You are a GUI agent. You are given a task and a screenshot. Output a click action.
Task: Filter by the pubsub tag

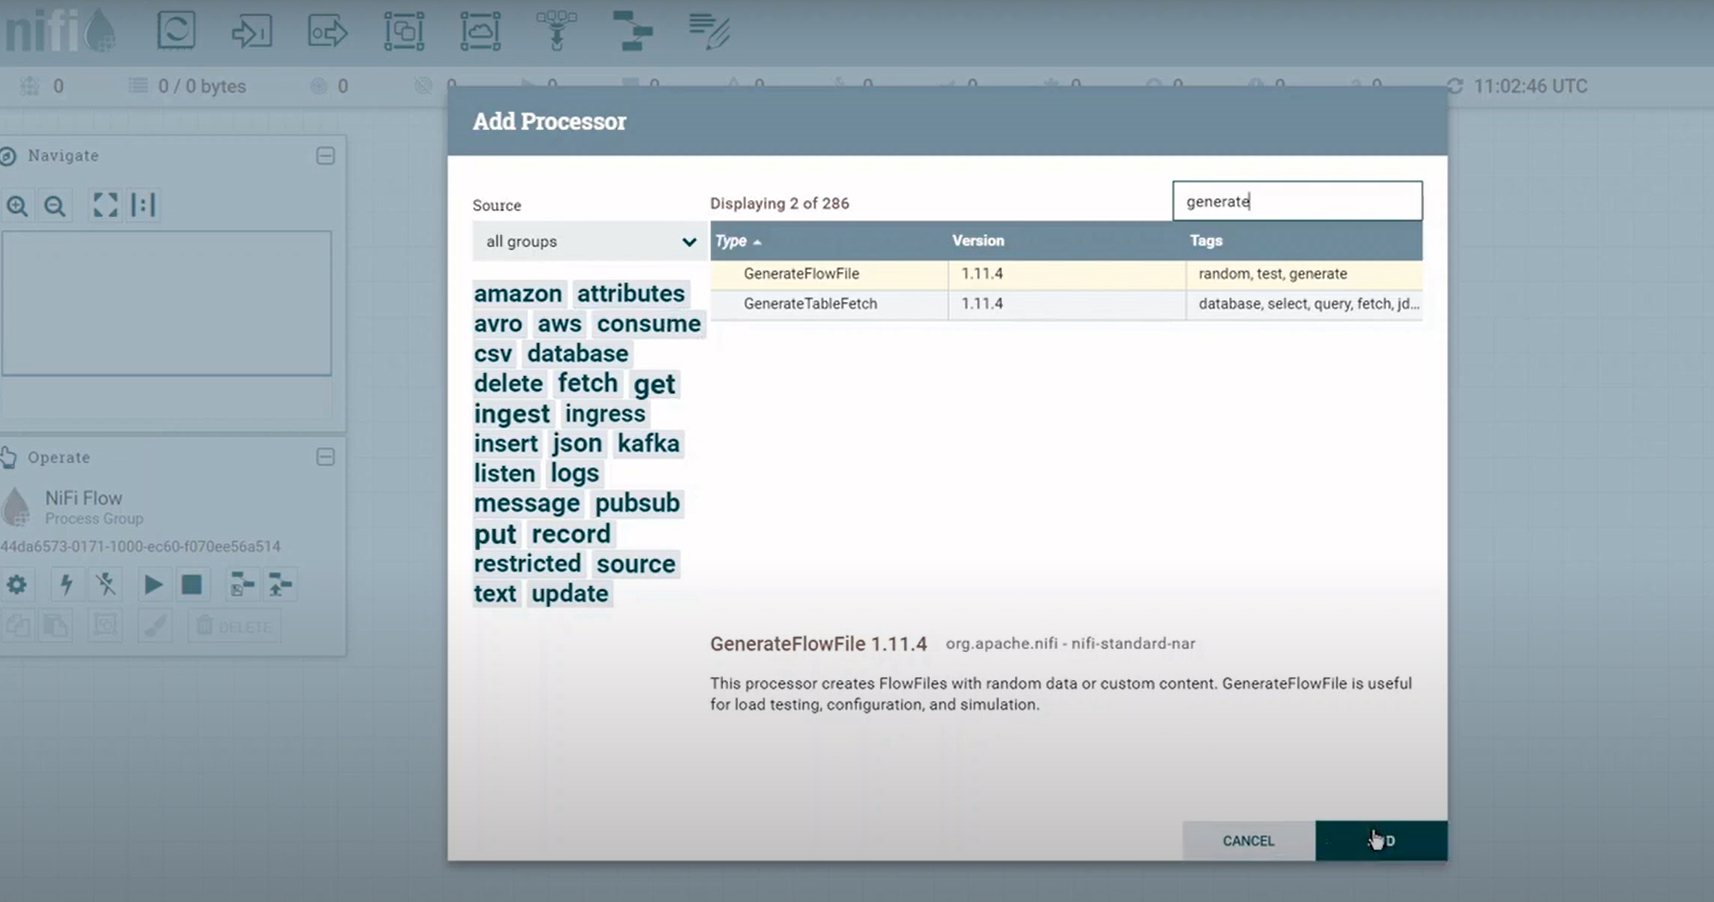click(637, 503)
